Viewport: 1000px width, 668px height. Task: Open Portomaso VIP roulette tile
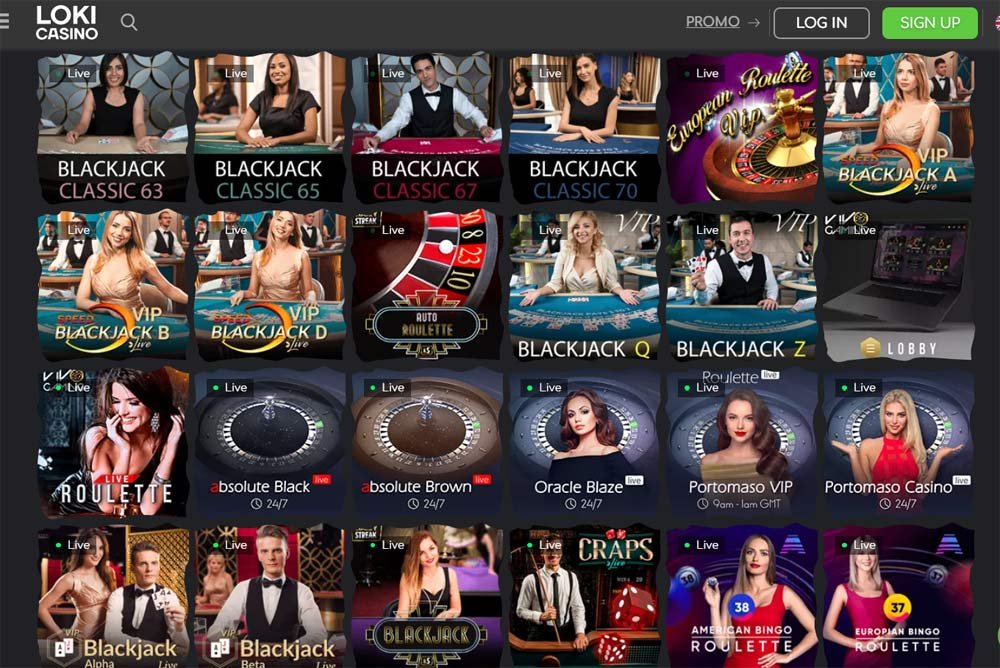click(741, 442)
